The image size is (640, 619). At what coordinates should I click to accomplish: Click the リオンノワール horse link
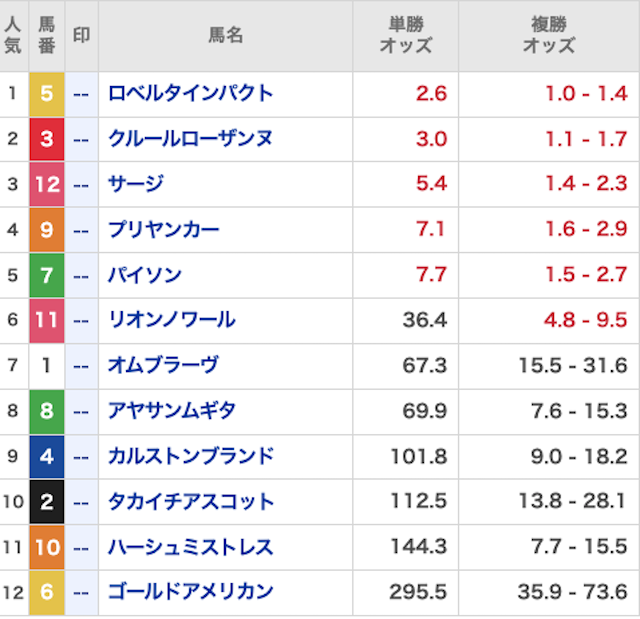coord(171,320)
